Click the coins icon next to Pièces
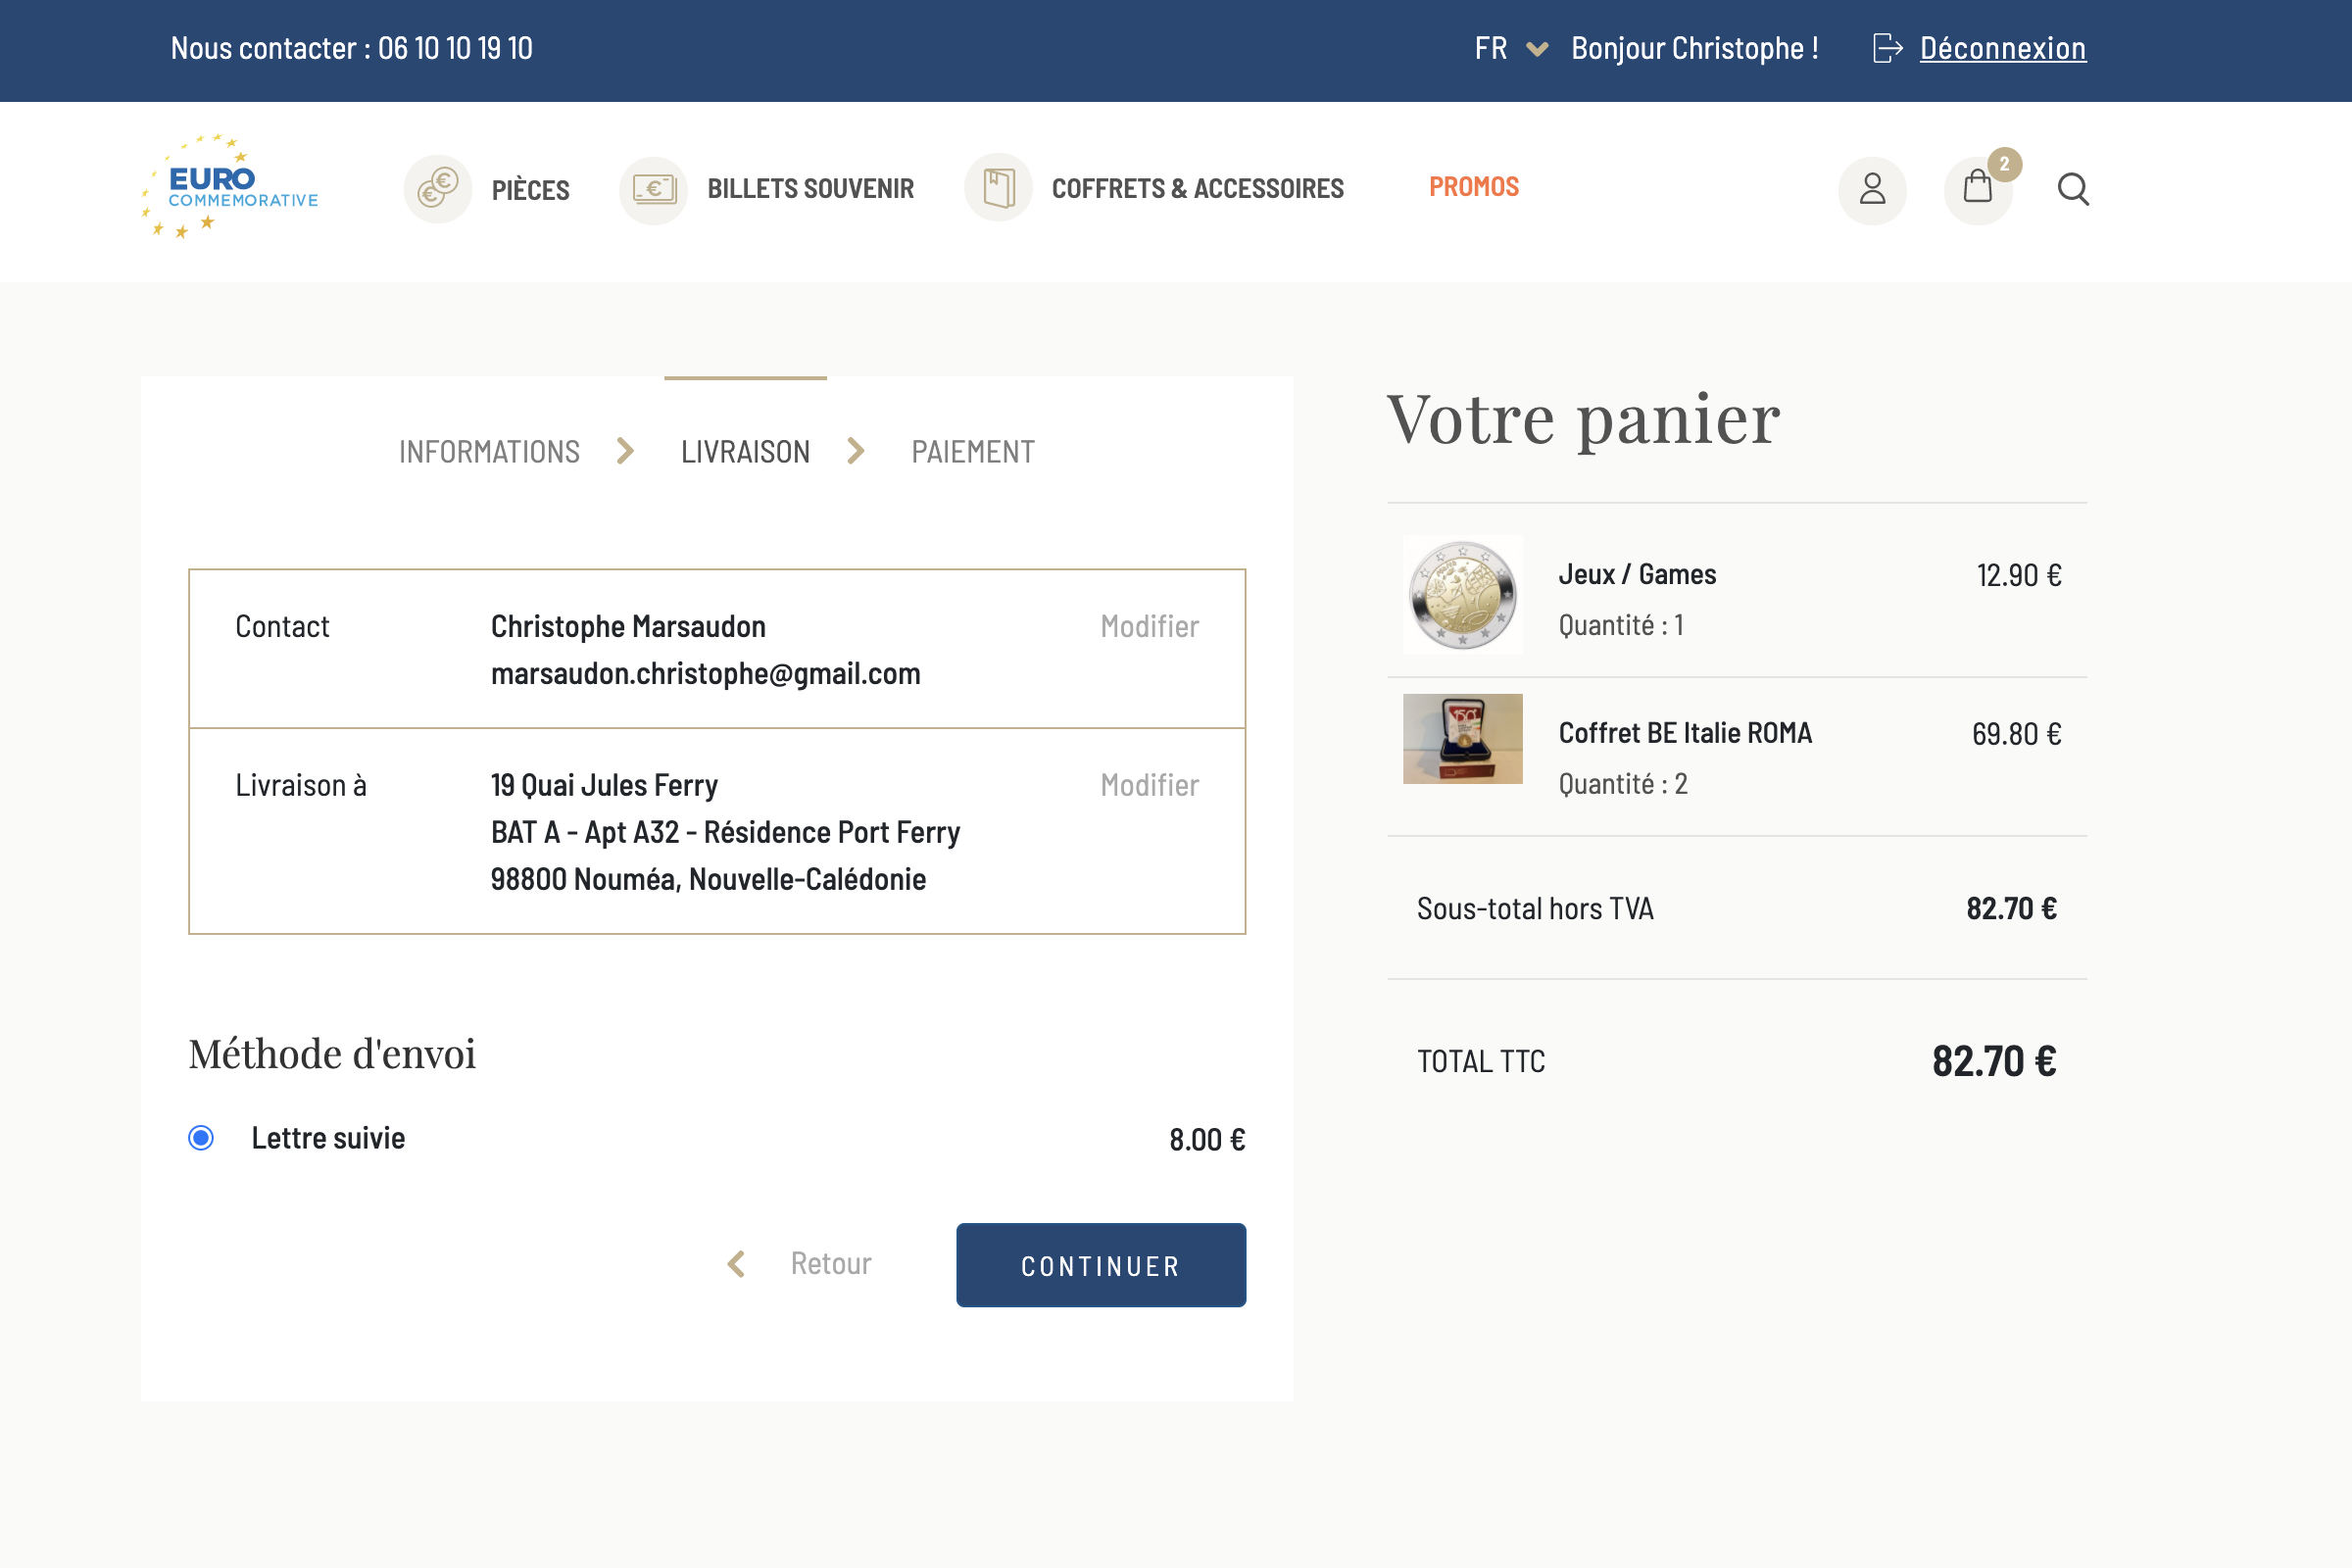Image resolution: width=2352 pixels, height=1568 pixels. point(438,188)
